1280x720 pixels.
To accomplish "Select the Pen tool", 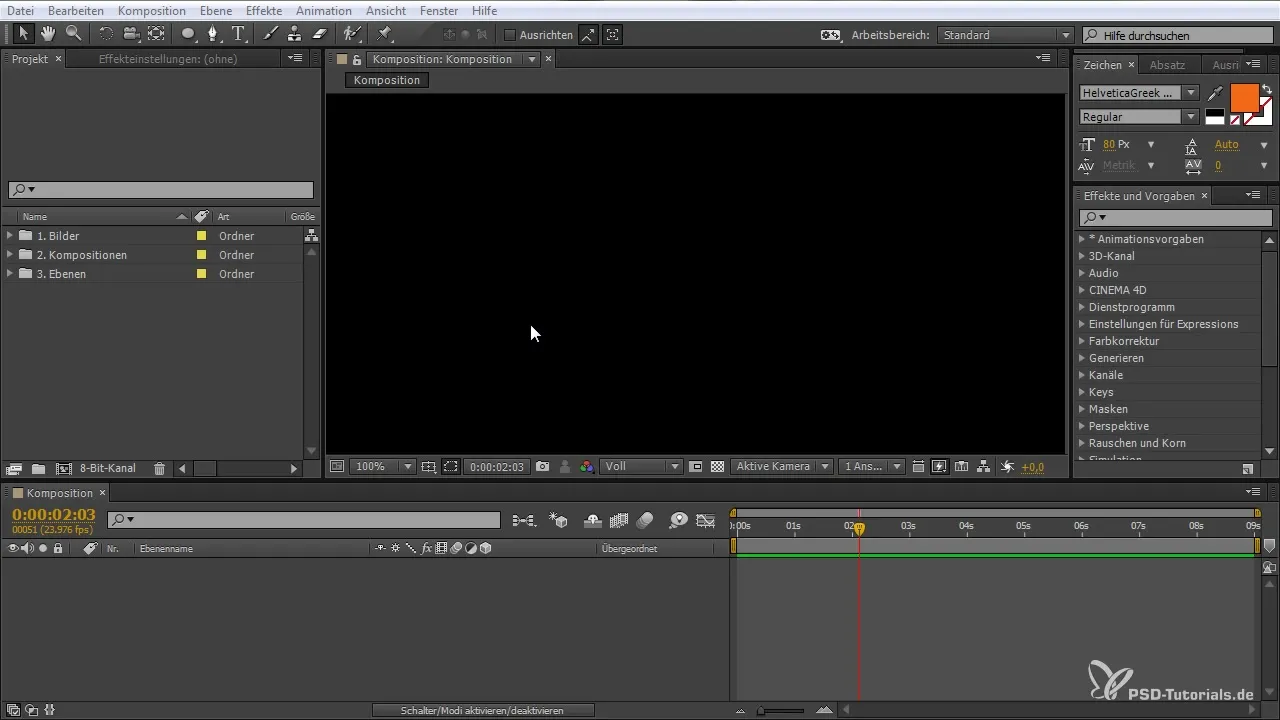I will click(213, 34).
